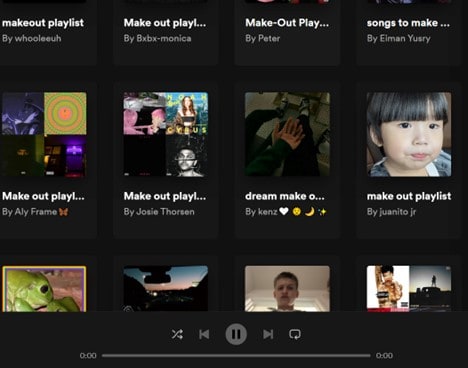Open Josie Thorsen playlist cover thumbnail
This screenshot has height=368, width=468.
pos(166,134)
